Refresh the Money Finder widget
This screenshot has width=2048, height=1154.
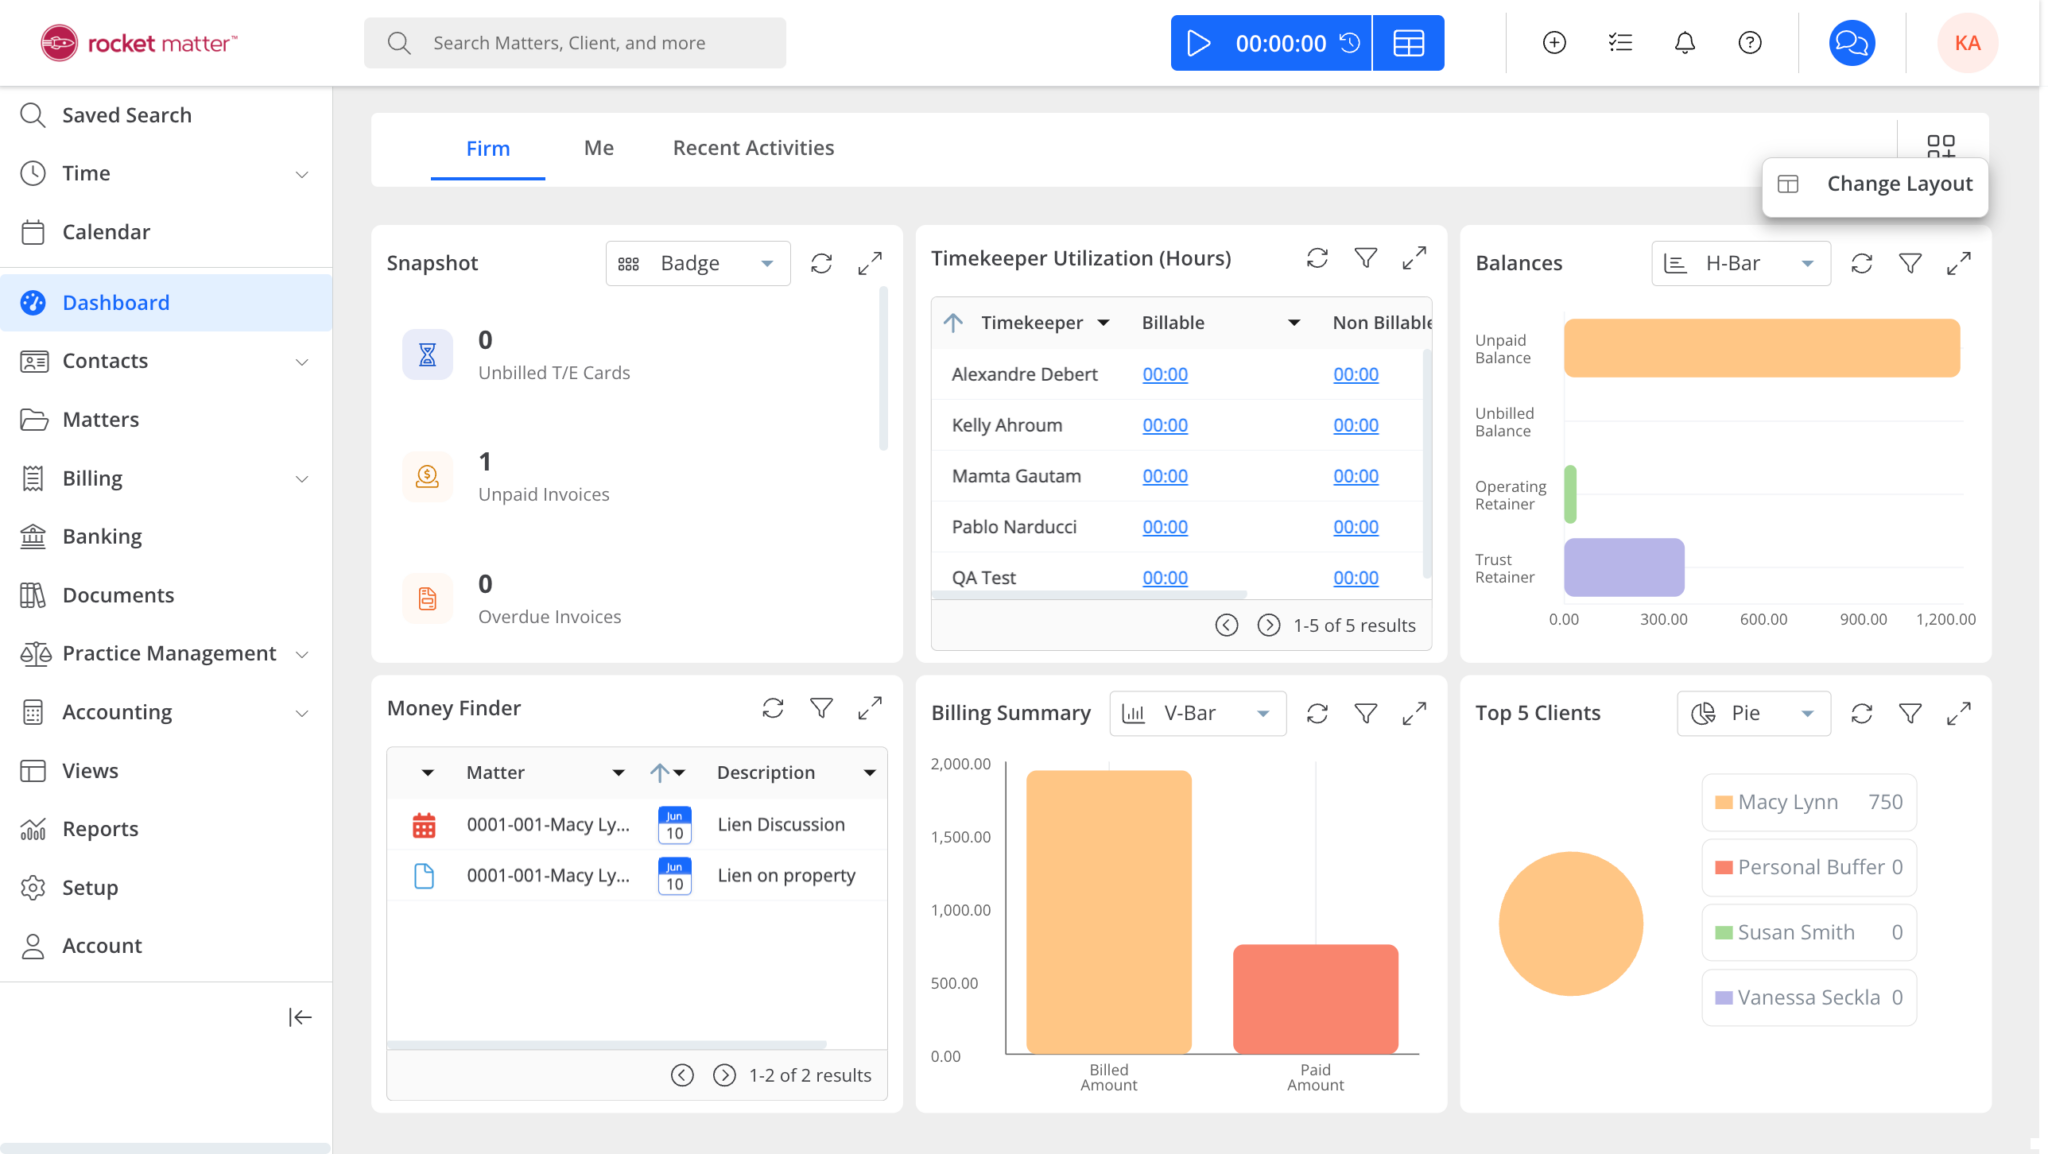pos(772,708)
